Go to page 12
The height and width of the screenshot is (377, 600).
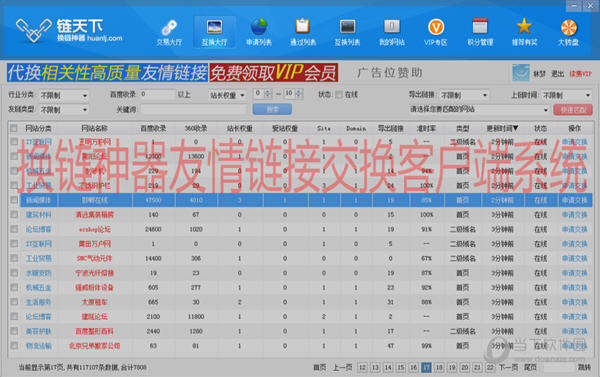click(362, 367)
